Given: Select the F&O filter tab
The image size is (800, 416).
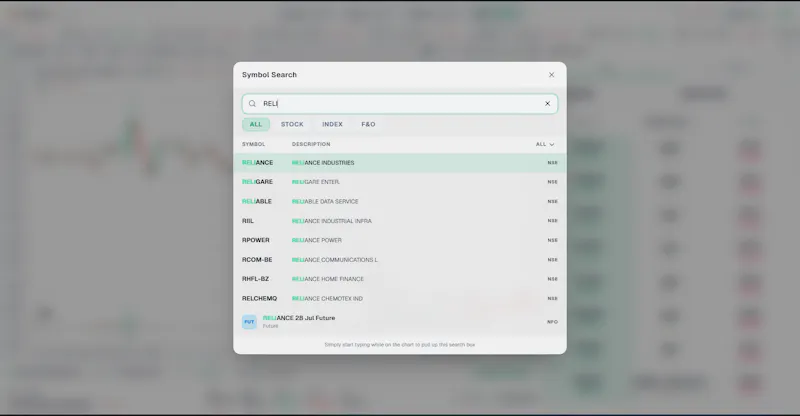Looking at the screenshot, I should coord(368,124).
